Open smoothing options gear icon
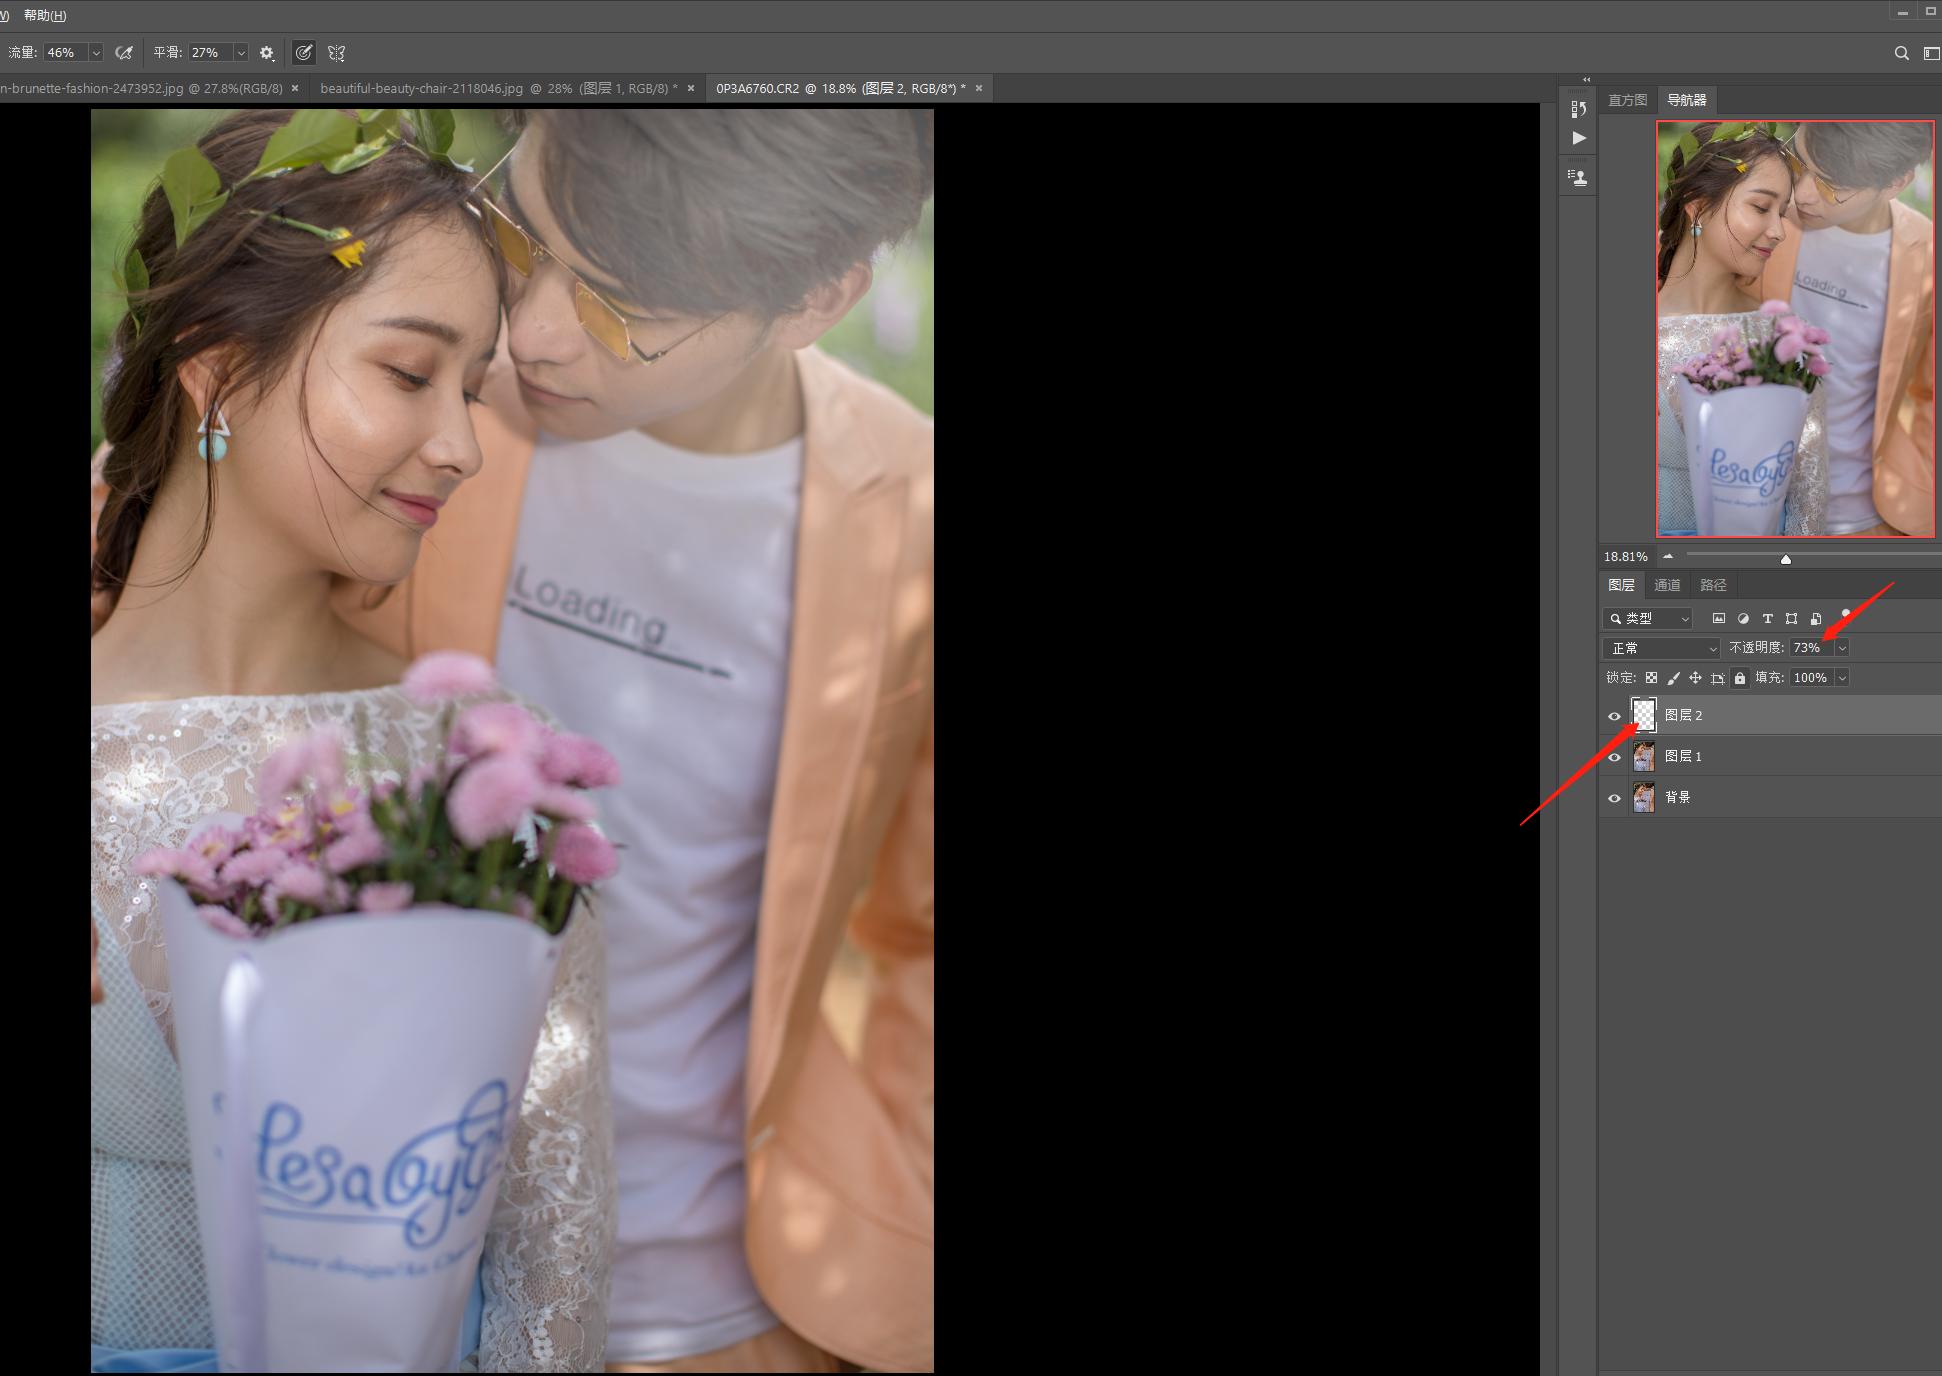Image resolution: width=1942 pixels, height=1376 pixels. (267, 53)
